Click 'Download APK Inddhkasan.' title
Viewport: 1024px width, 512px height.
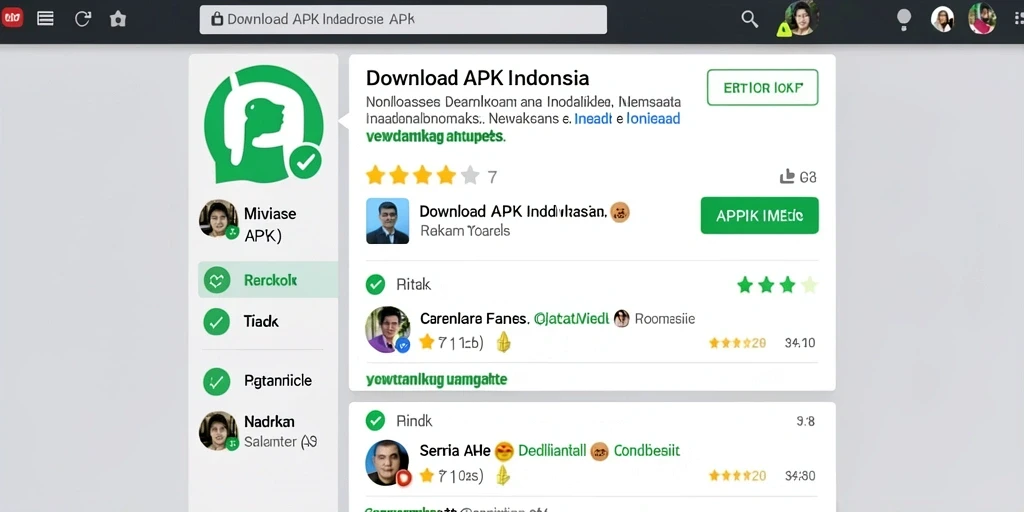click(513, 212)
